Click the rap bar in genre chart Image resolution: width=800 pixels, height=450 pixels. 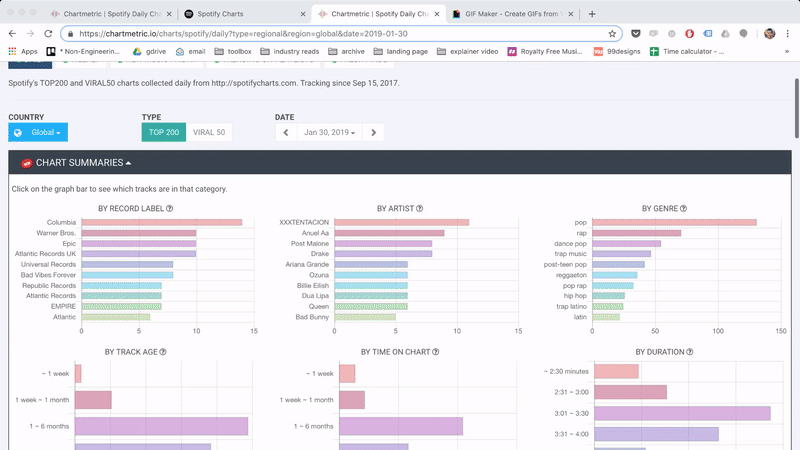coord(637,233)
